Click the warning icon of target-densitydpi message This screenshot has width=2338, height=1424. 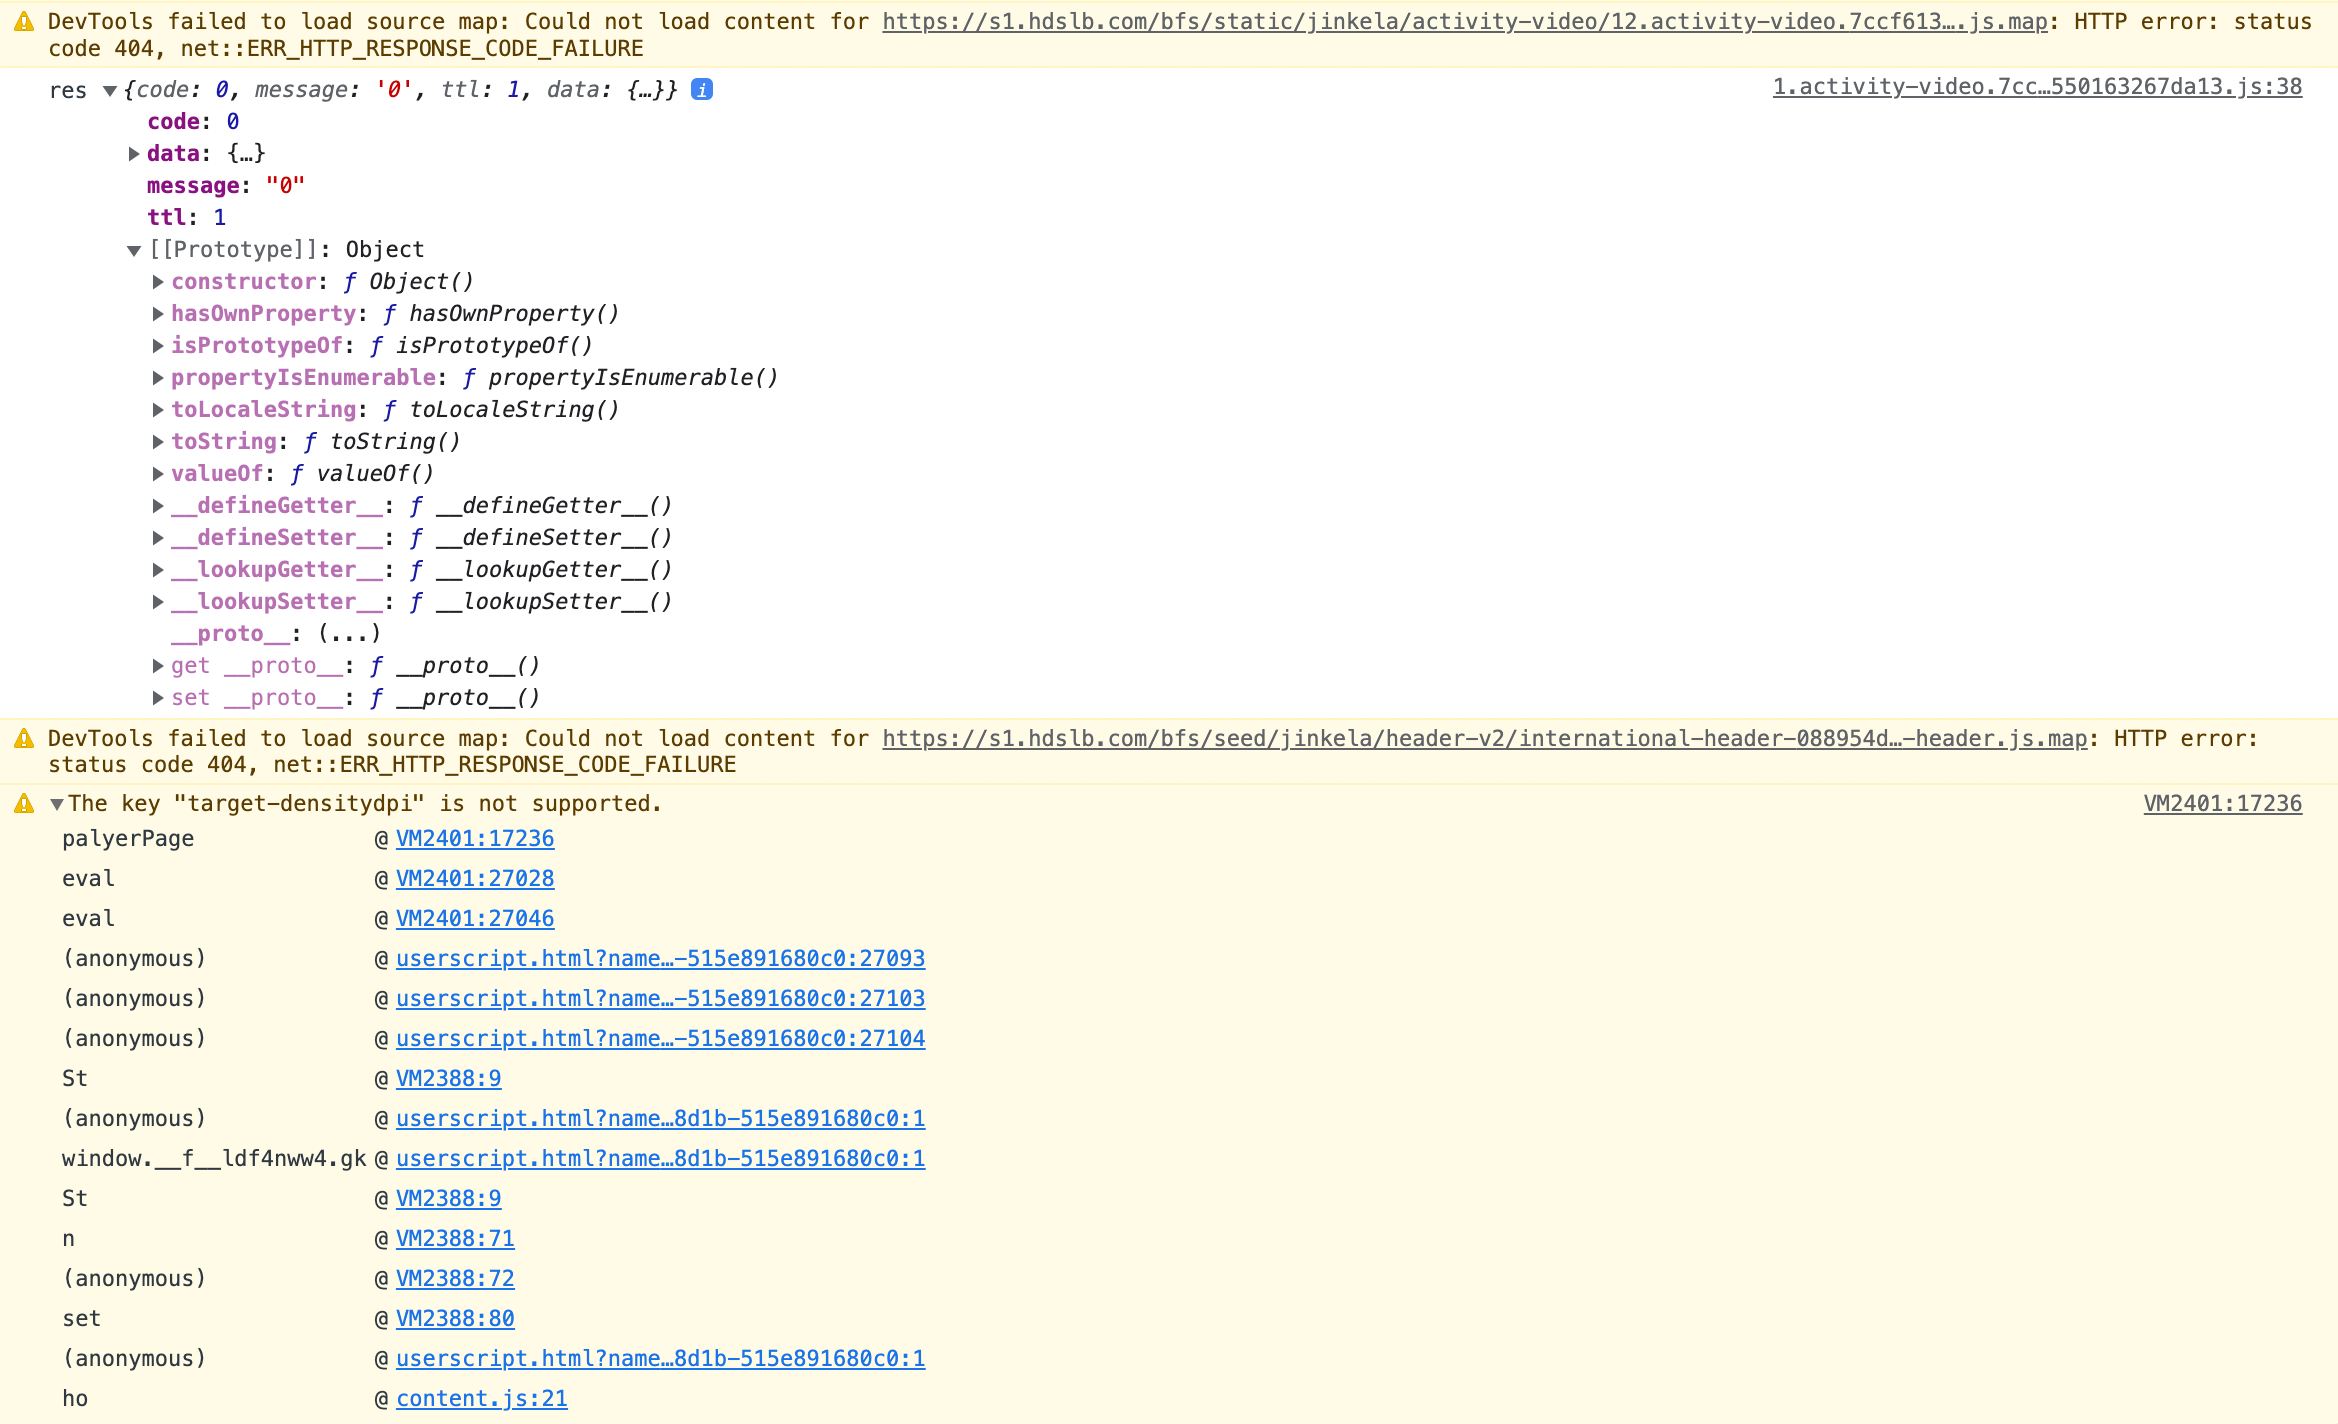point(24,804)
